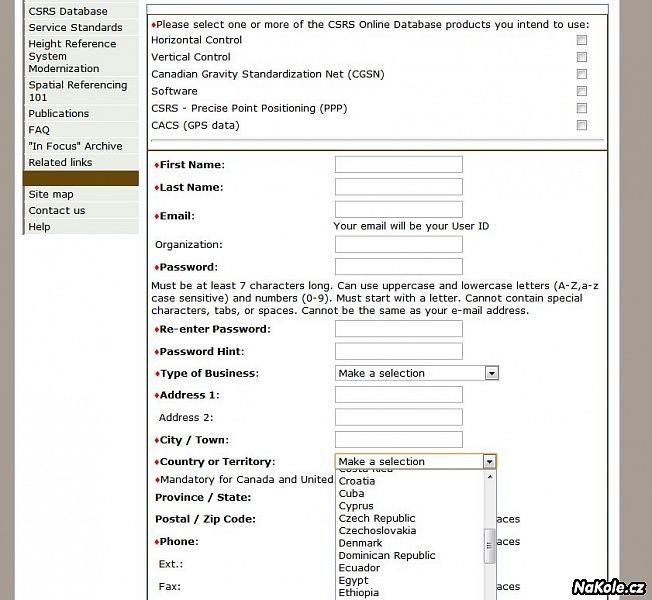Focus the Email input field
The height and width of the screenshot is (600, 652).
399,209
